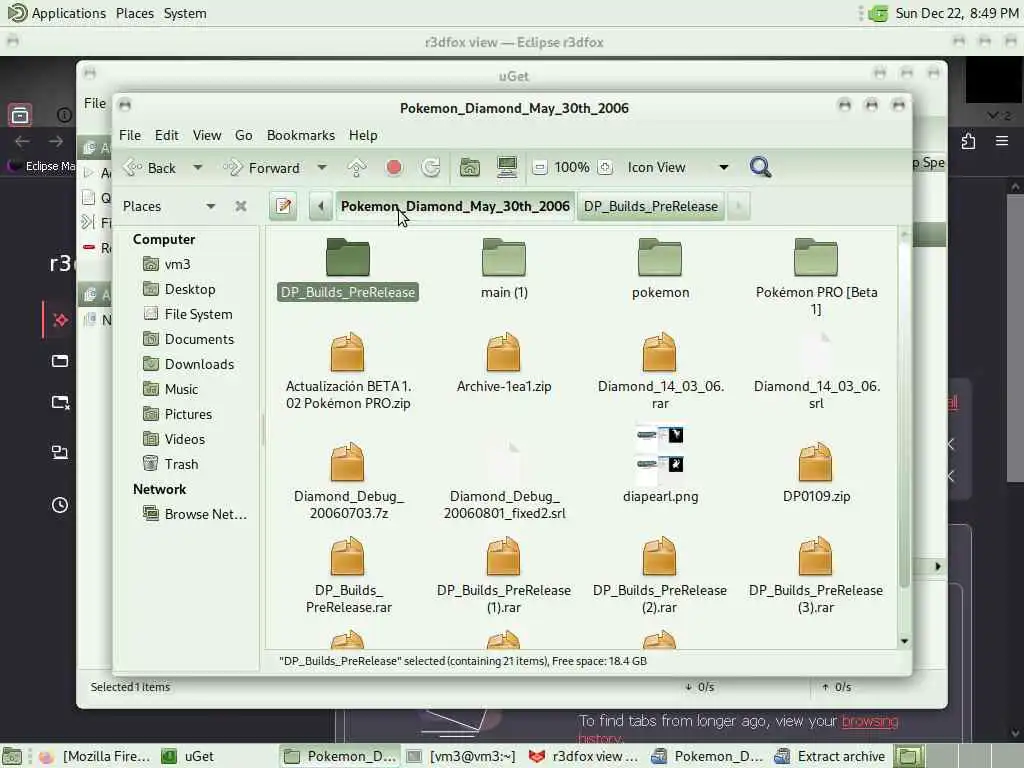1024x768 pixels.
Task: Select DP_Builds_PreRelease folder icon
Action: pos(347,257)
